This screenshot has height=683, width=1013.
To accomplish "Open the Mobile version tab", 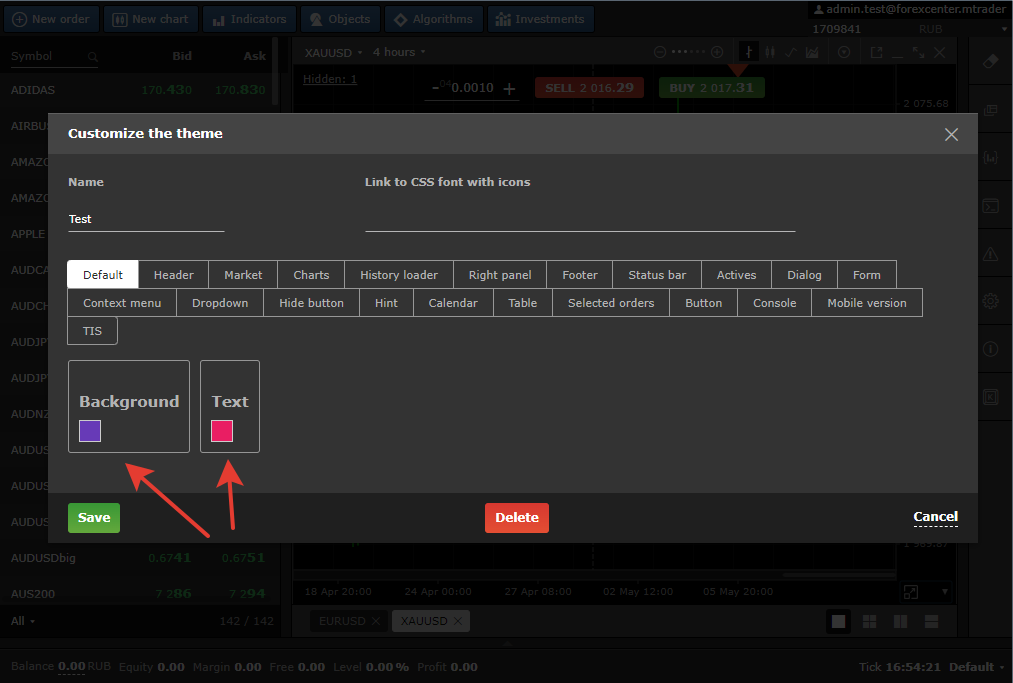I will 866,303.
